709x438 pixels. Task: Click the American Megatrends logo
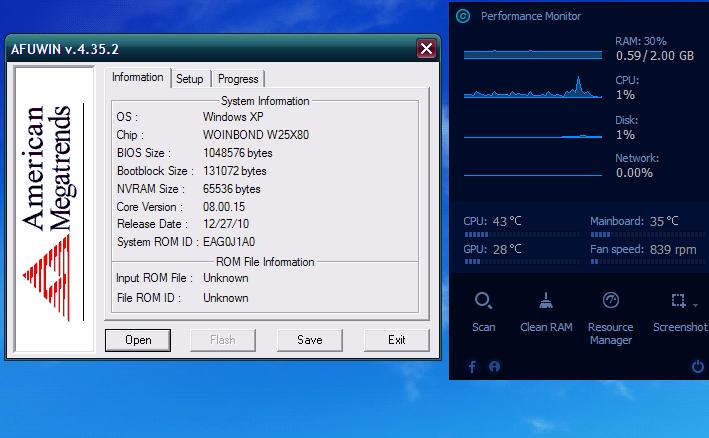53,208
